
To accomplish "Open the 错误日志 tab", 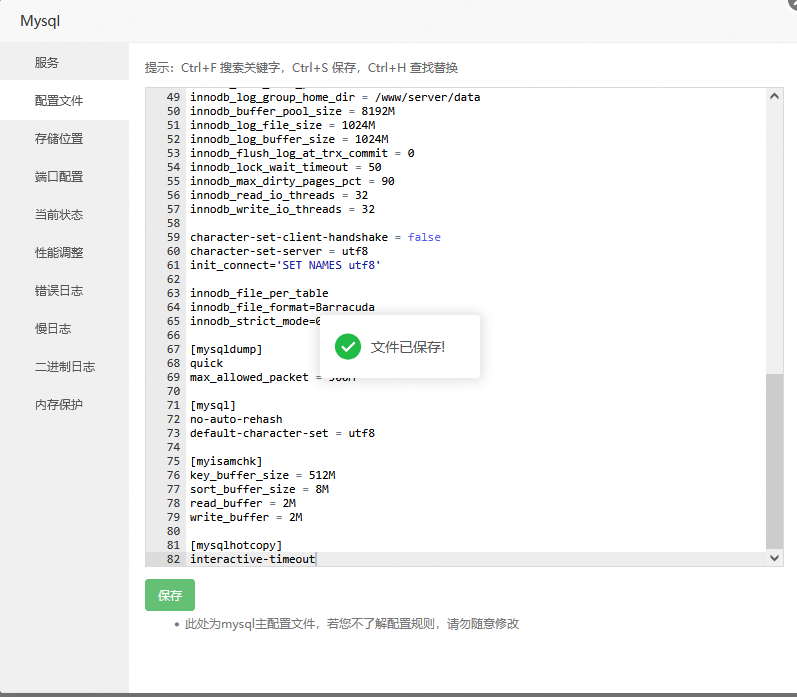I will pyautogui.click(x=58, y=291).
